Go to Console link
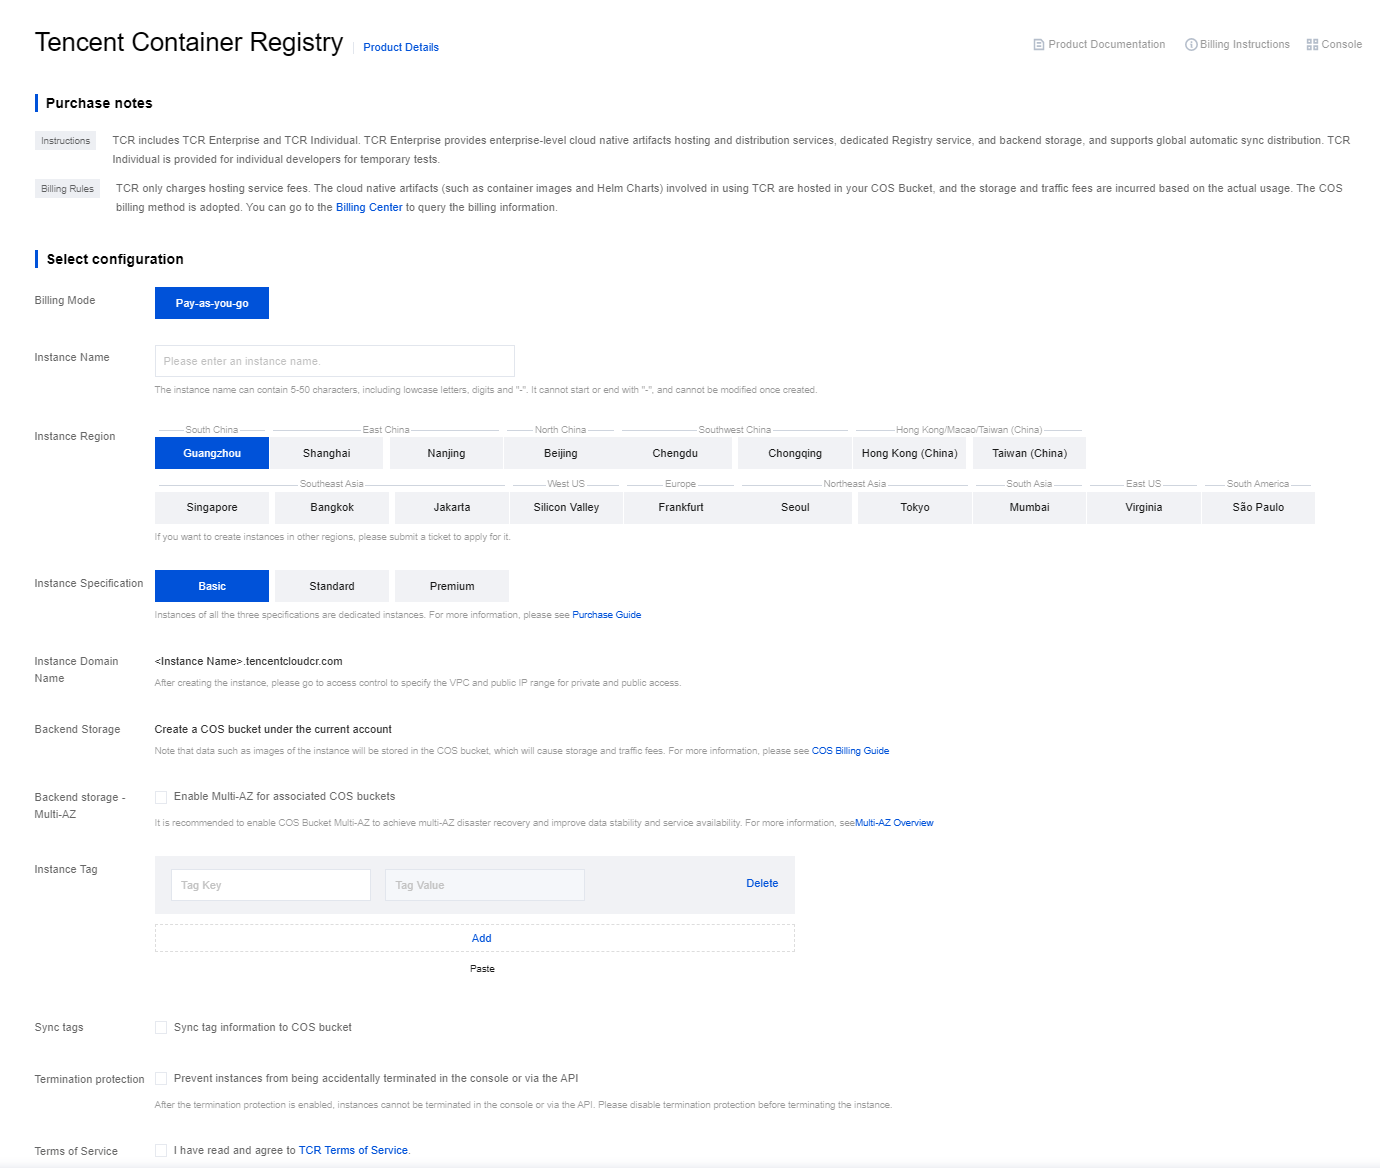Image resolution: width=1380 pixels, height=1169 pixels. click(1342, 45)
